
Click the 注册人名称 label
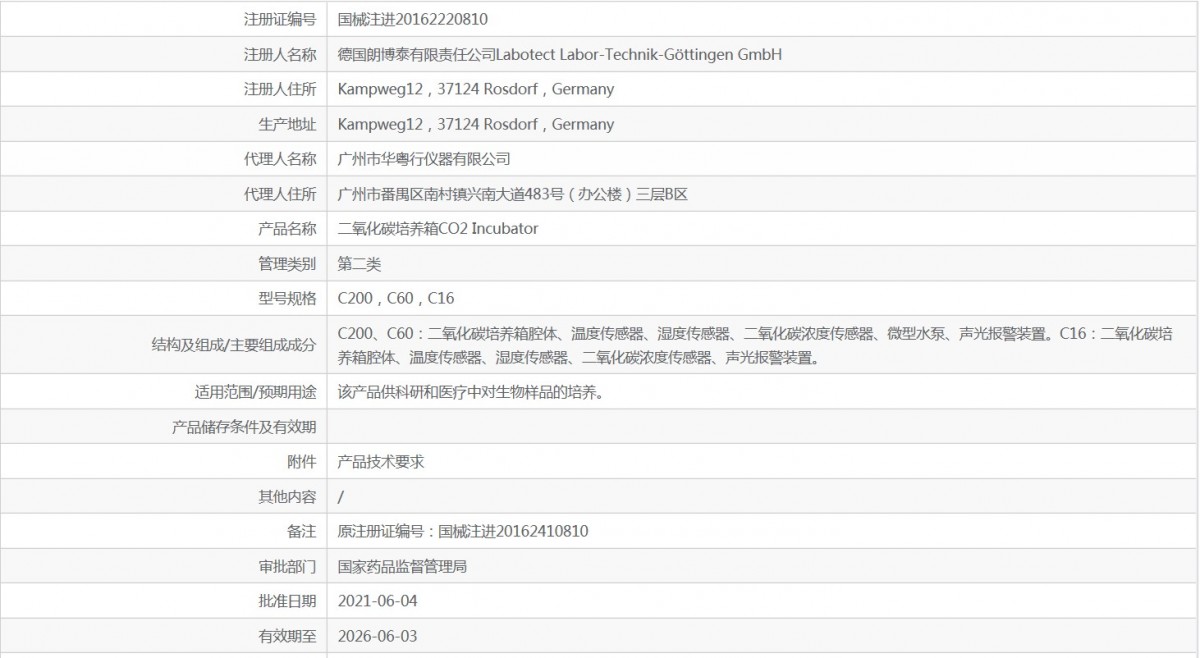(280, 54)
